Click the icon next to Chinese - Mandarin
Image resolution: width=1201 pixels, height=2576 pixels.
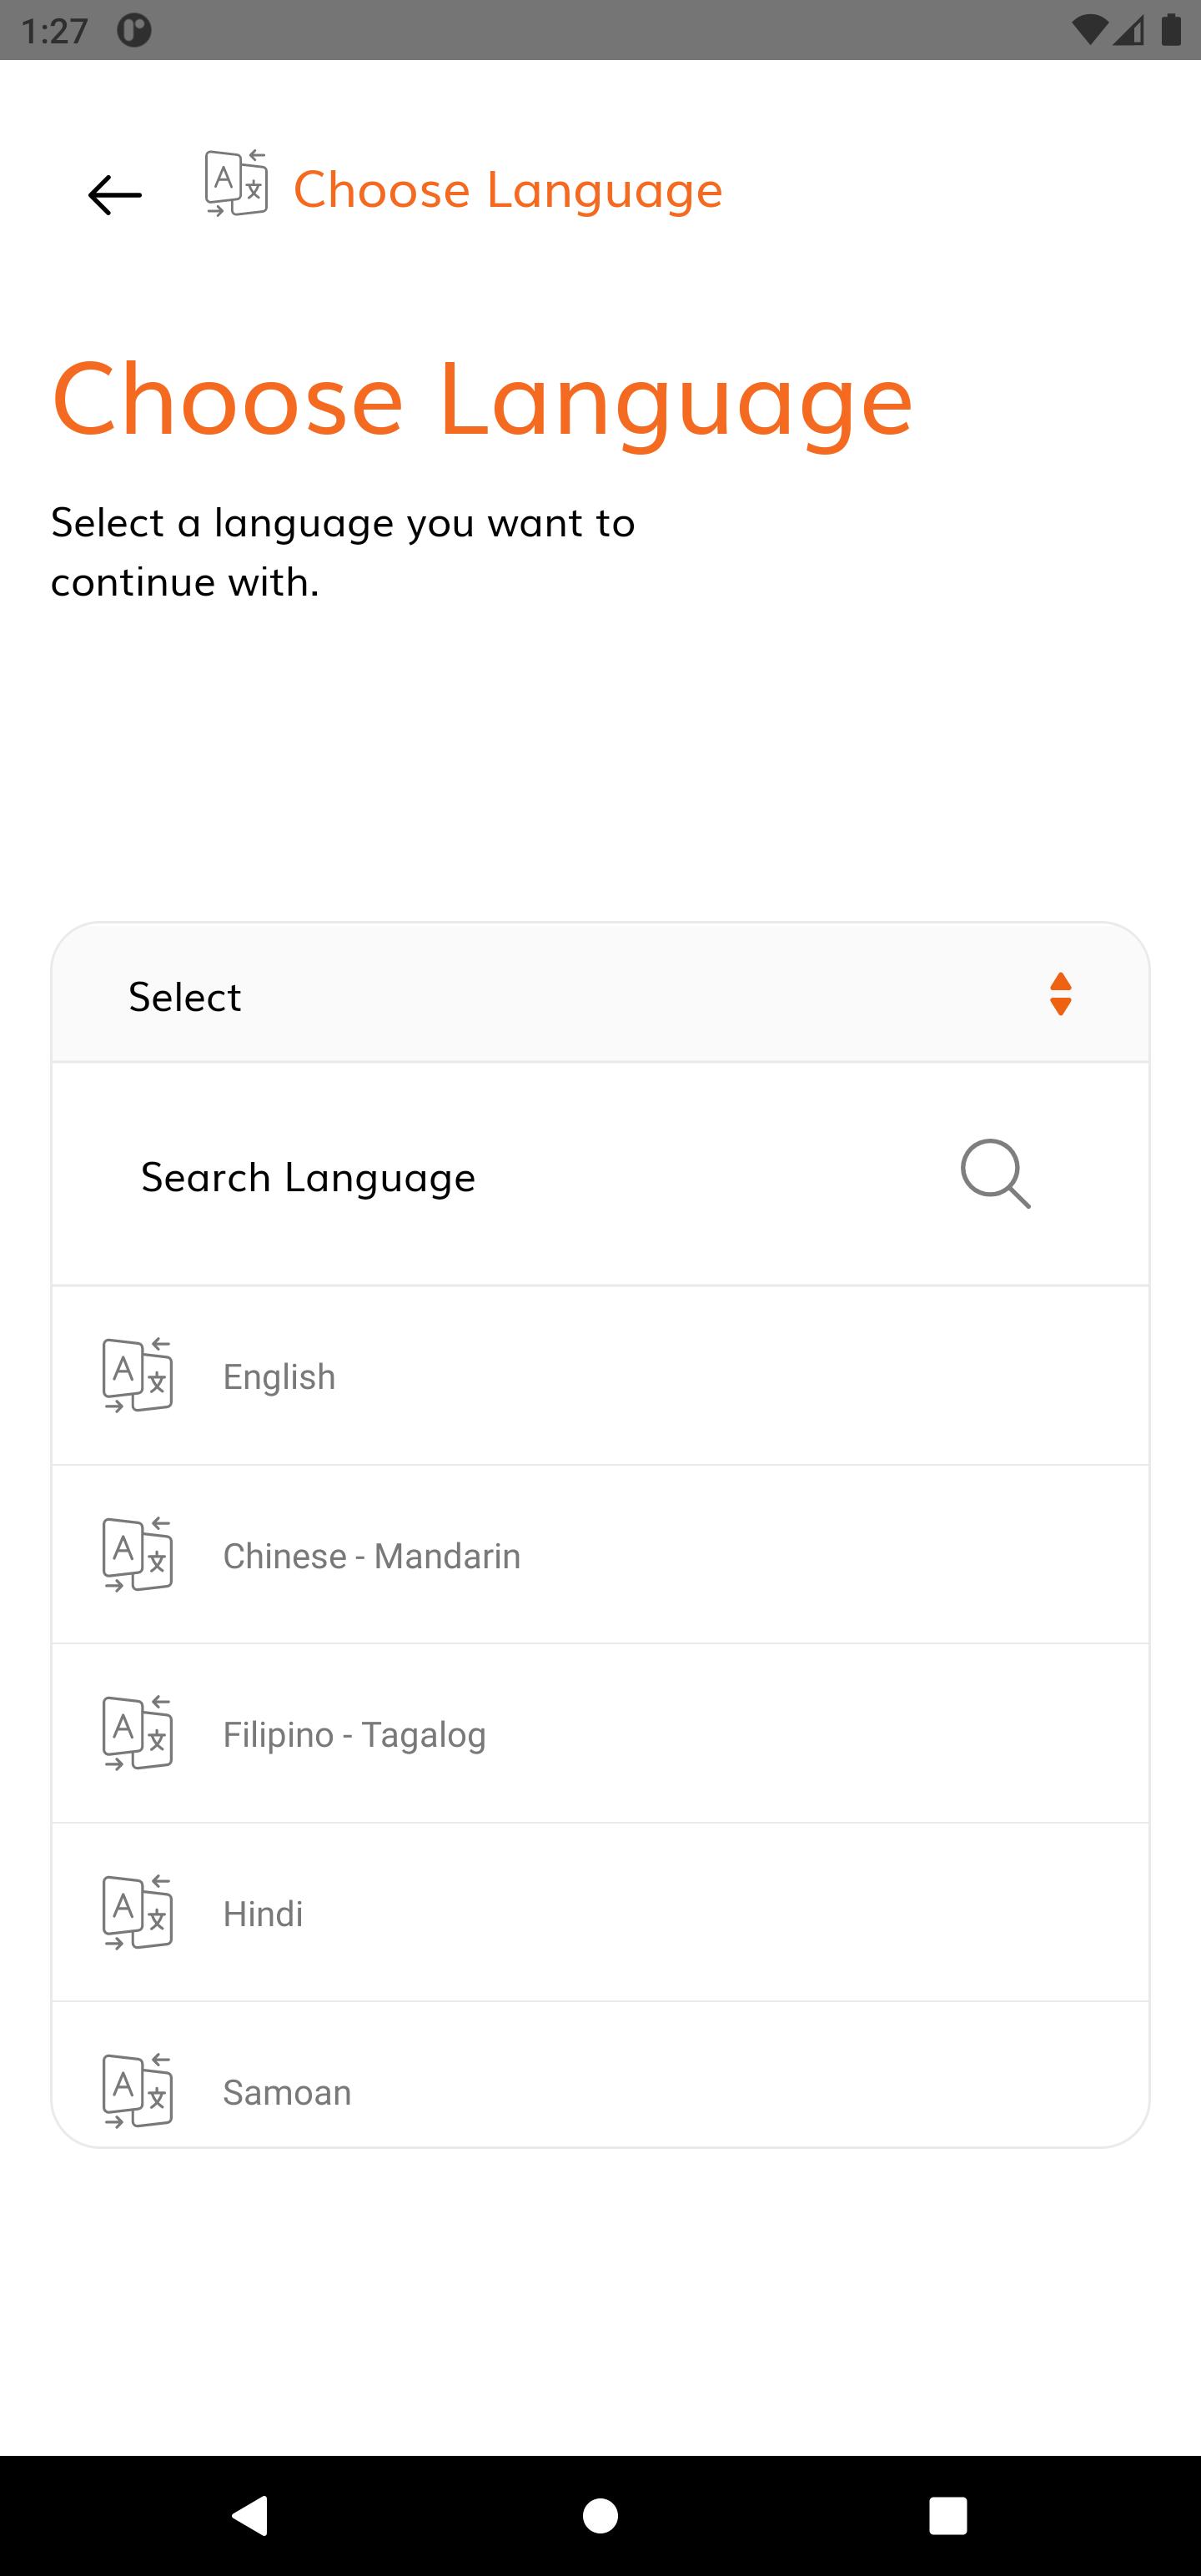pyautogui.click(x=138, y=1554)
